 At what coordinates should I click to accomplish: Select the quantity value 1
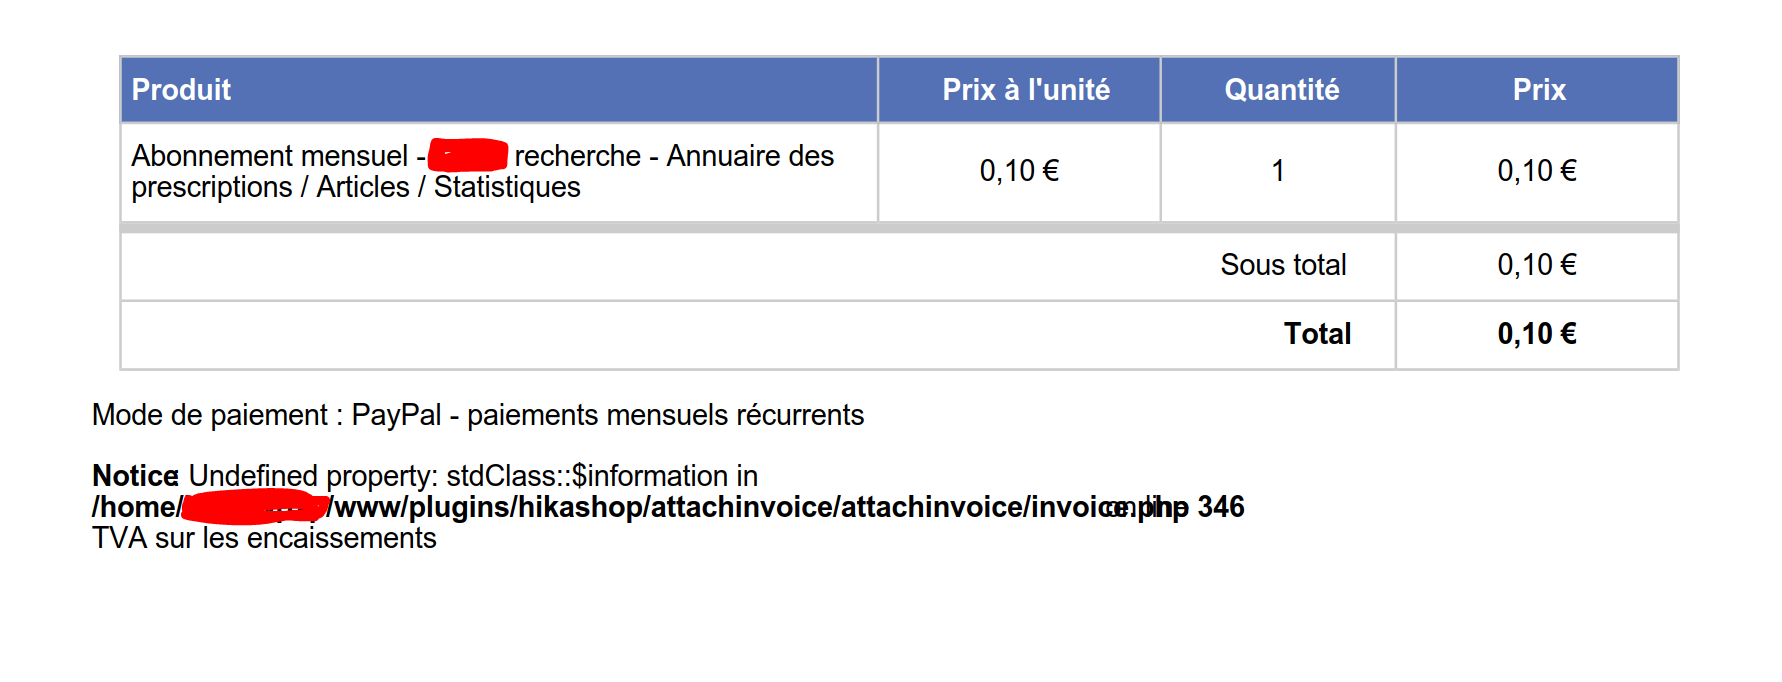1277,171
